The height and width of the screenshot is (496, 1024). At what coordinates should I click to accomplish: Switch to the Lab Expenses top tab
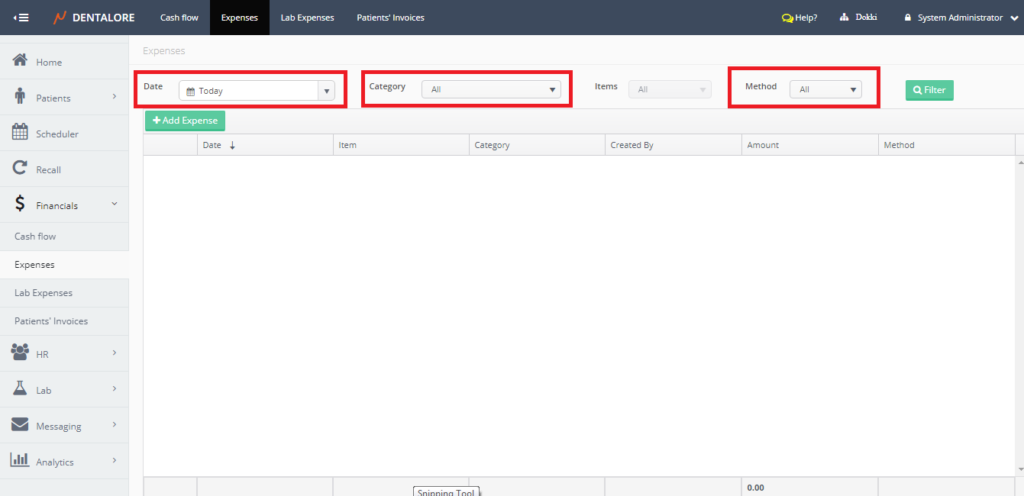pyautogui.click(x=307, y=18)
